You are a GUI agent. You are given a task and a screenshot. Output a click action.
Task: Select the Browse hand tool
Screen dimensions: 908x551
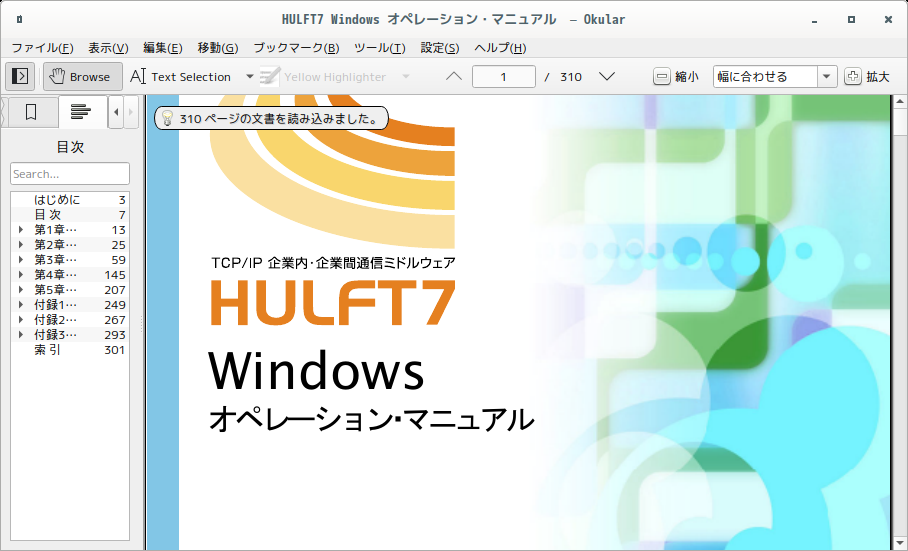[83, 76]
